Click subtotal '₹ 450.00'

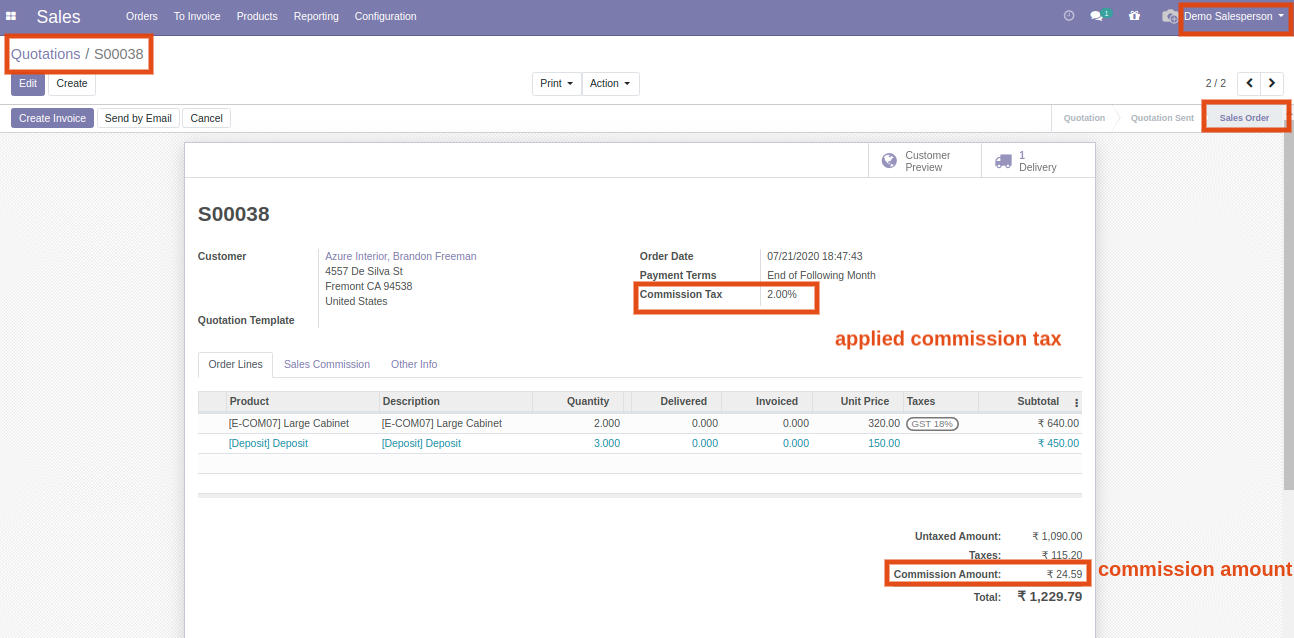pyautogui.click(x=1058, y=444)
